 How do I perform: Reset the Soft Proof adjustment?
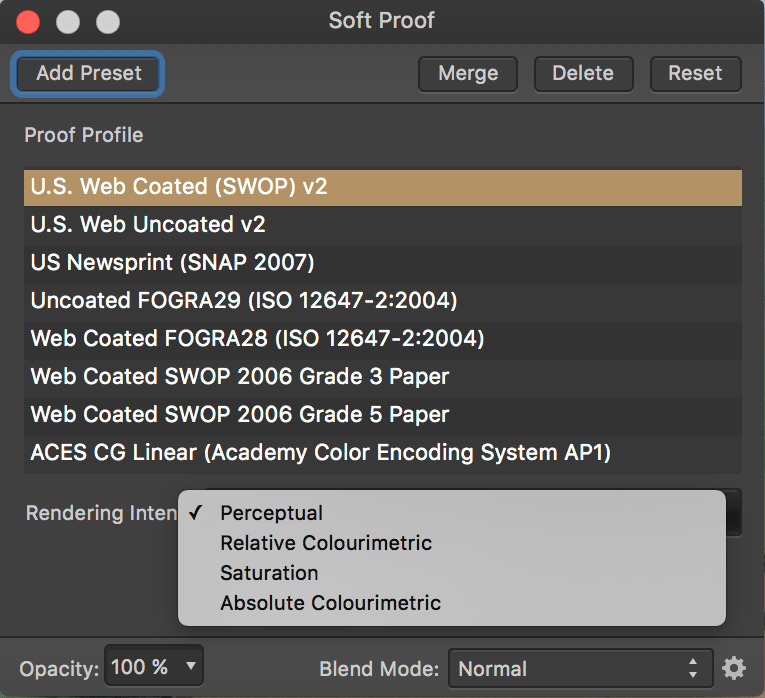pos(695,73)
